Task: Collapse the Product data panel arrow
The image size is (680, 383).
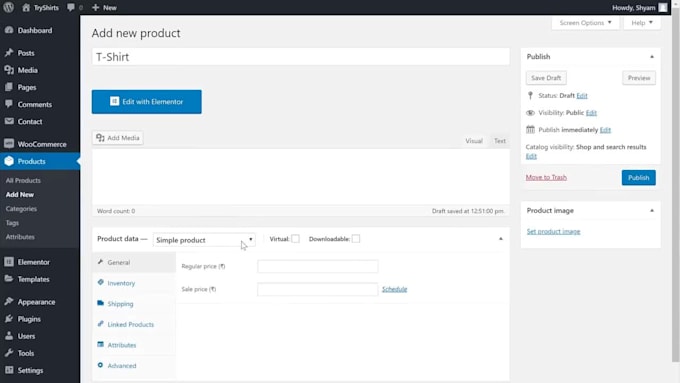Action: click(500, 239)
